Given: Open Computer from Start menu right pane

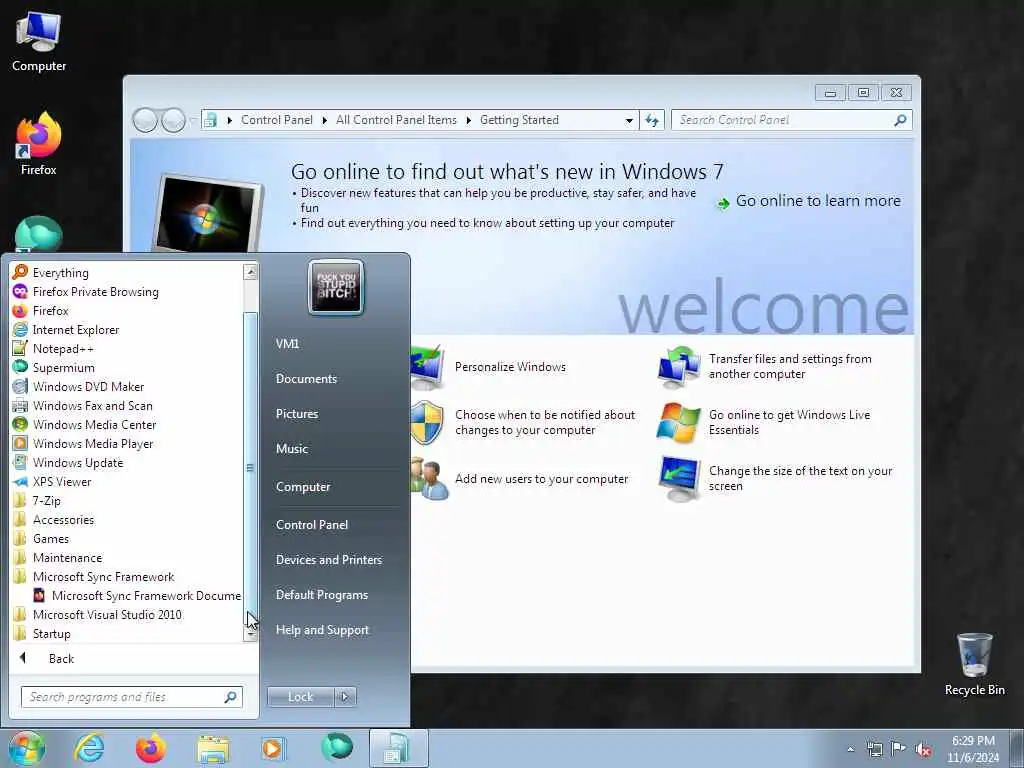Looking at the screenshot, I should click(x=303, y=487).
